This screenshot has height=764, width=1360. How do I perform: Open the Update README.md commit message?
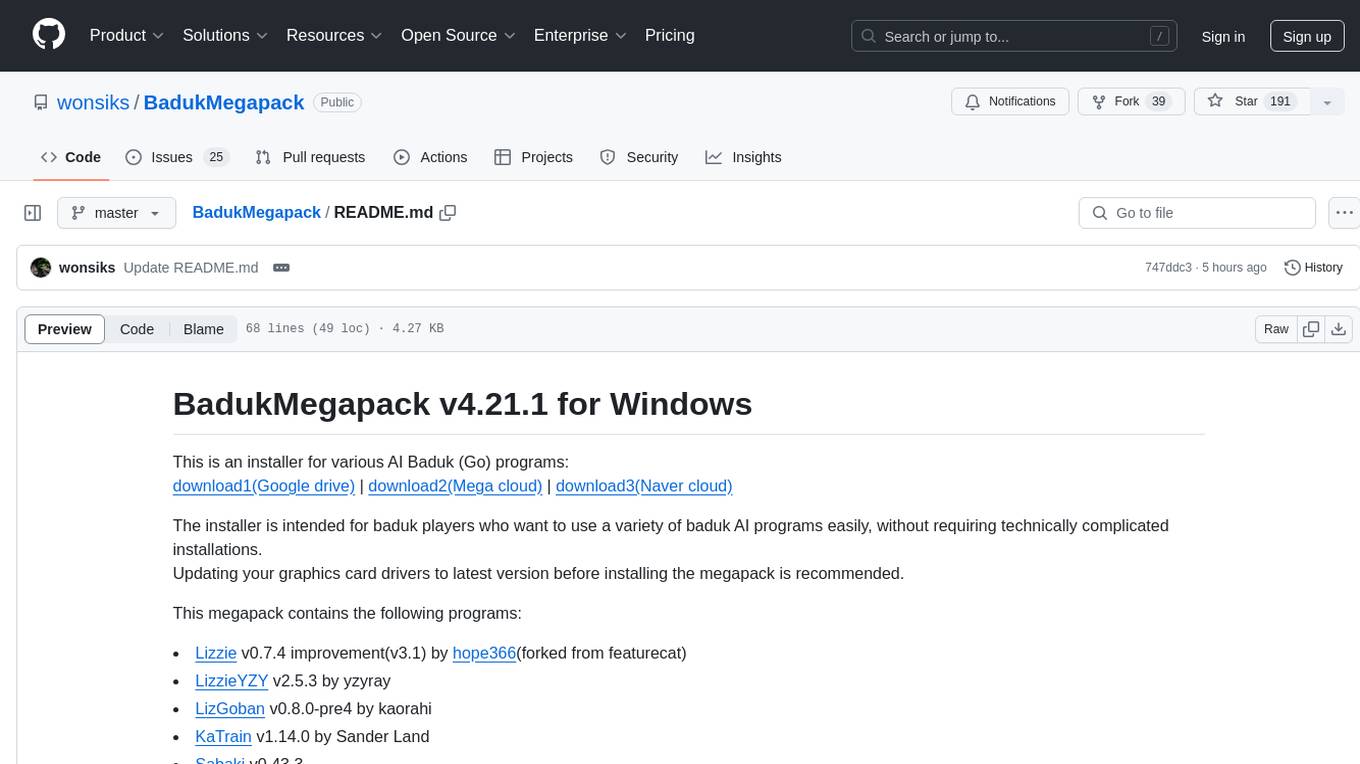[x=191, y=268]
